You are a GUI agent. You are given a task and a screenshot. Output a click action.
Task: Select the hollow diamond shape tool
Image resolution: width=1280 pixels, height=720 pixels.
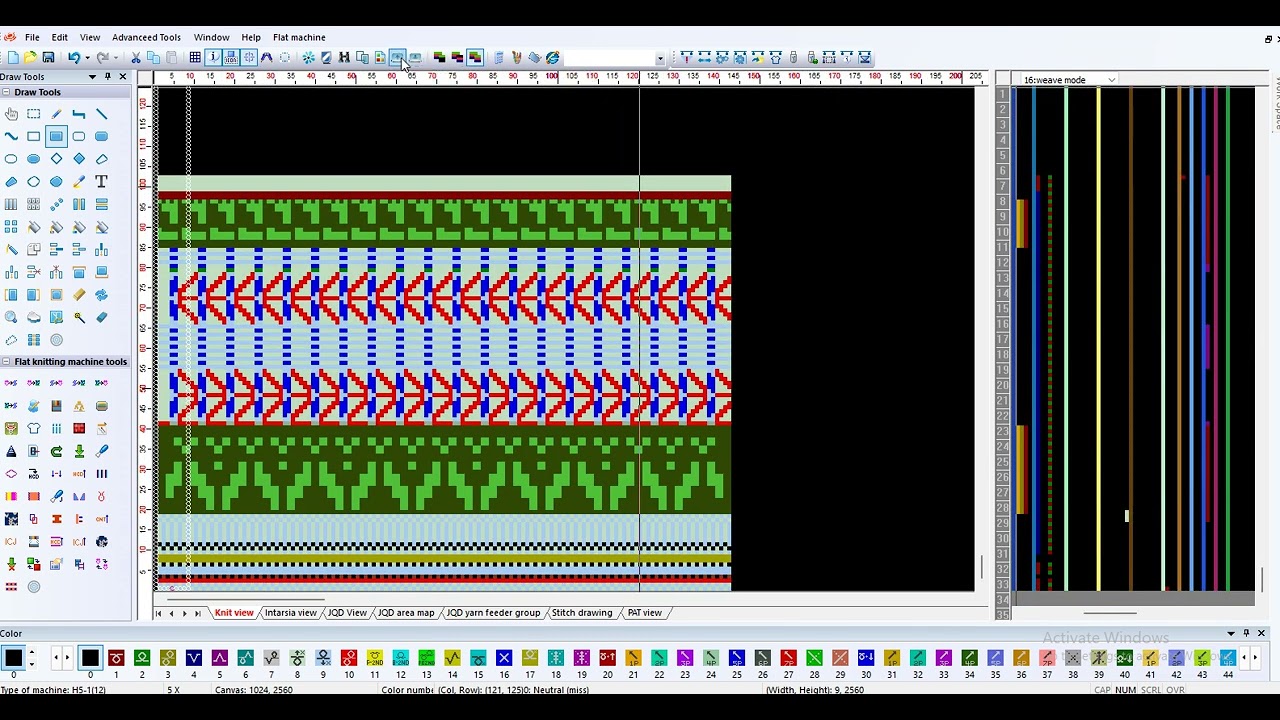[x=56, y=159]
